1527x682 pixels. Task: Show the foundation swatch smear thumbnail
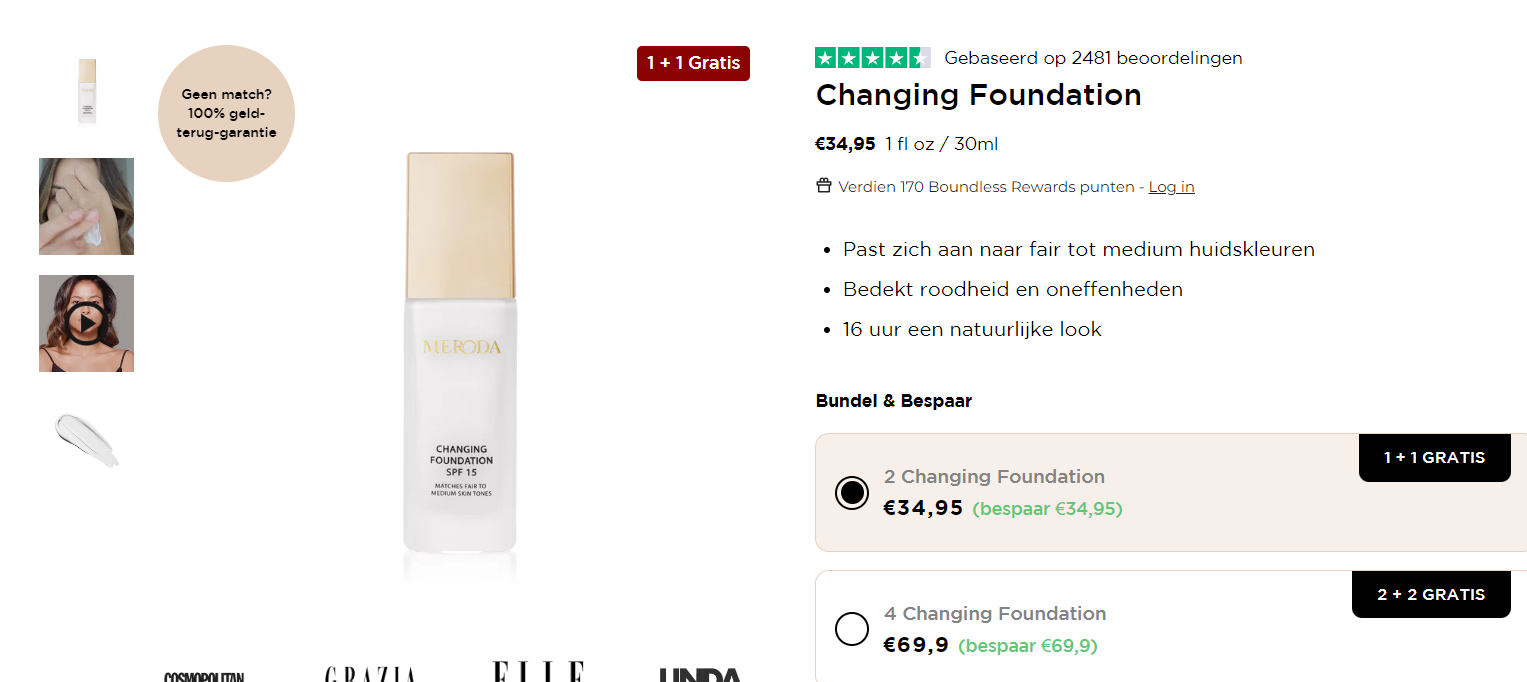coord(86,439)
